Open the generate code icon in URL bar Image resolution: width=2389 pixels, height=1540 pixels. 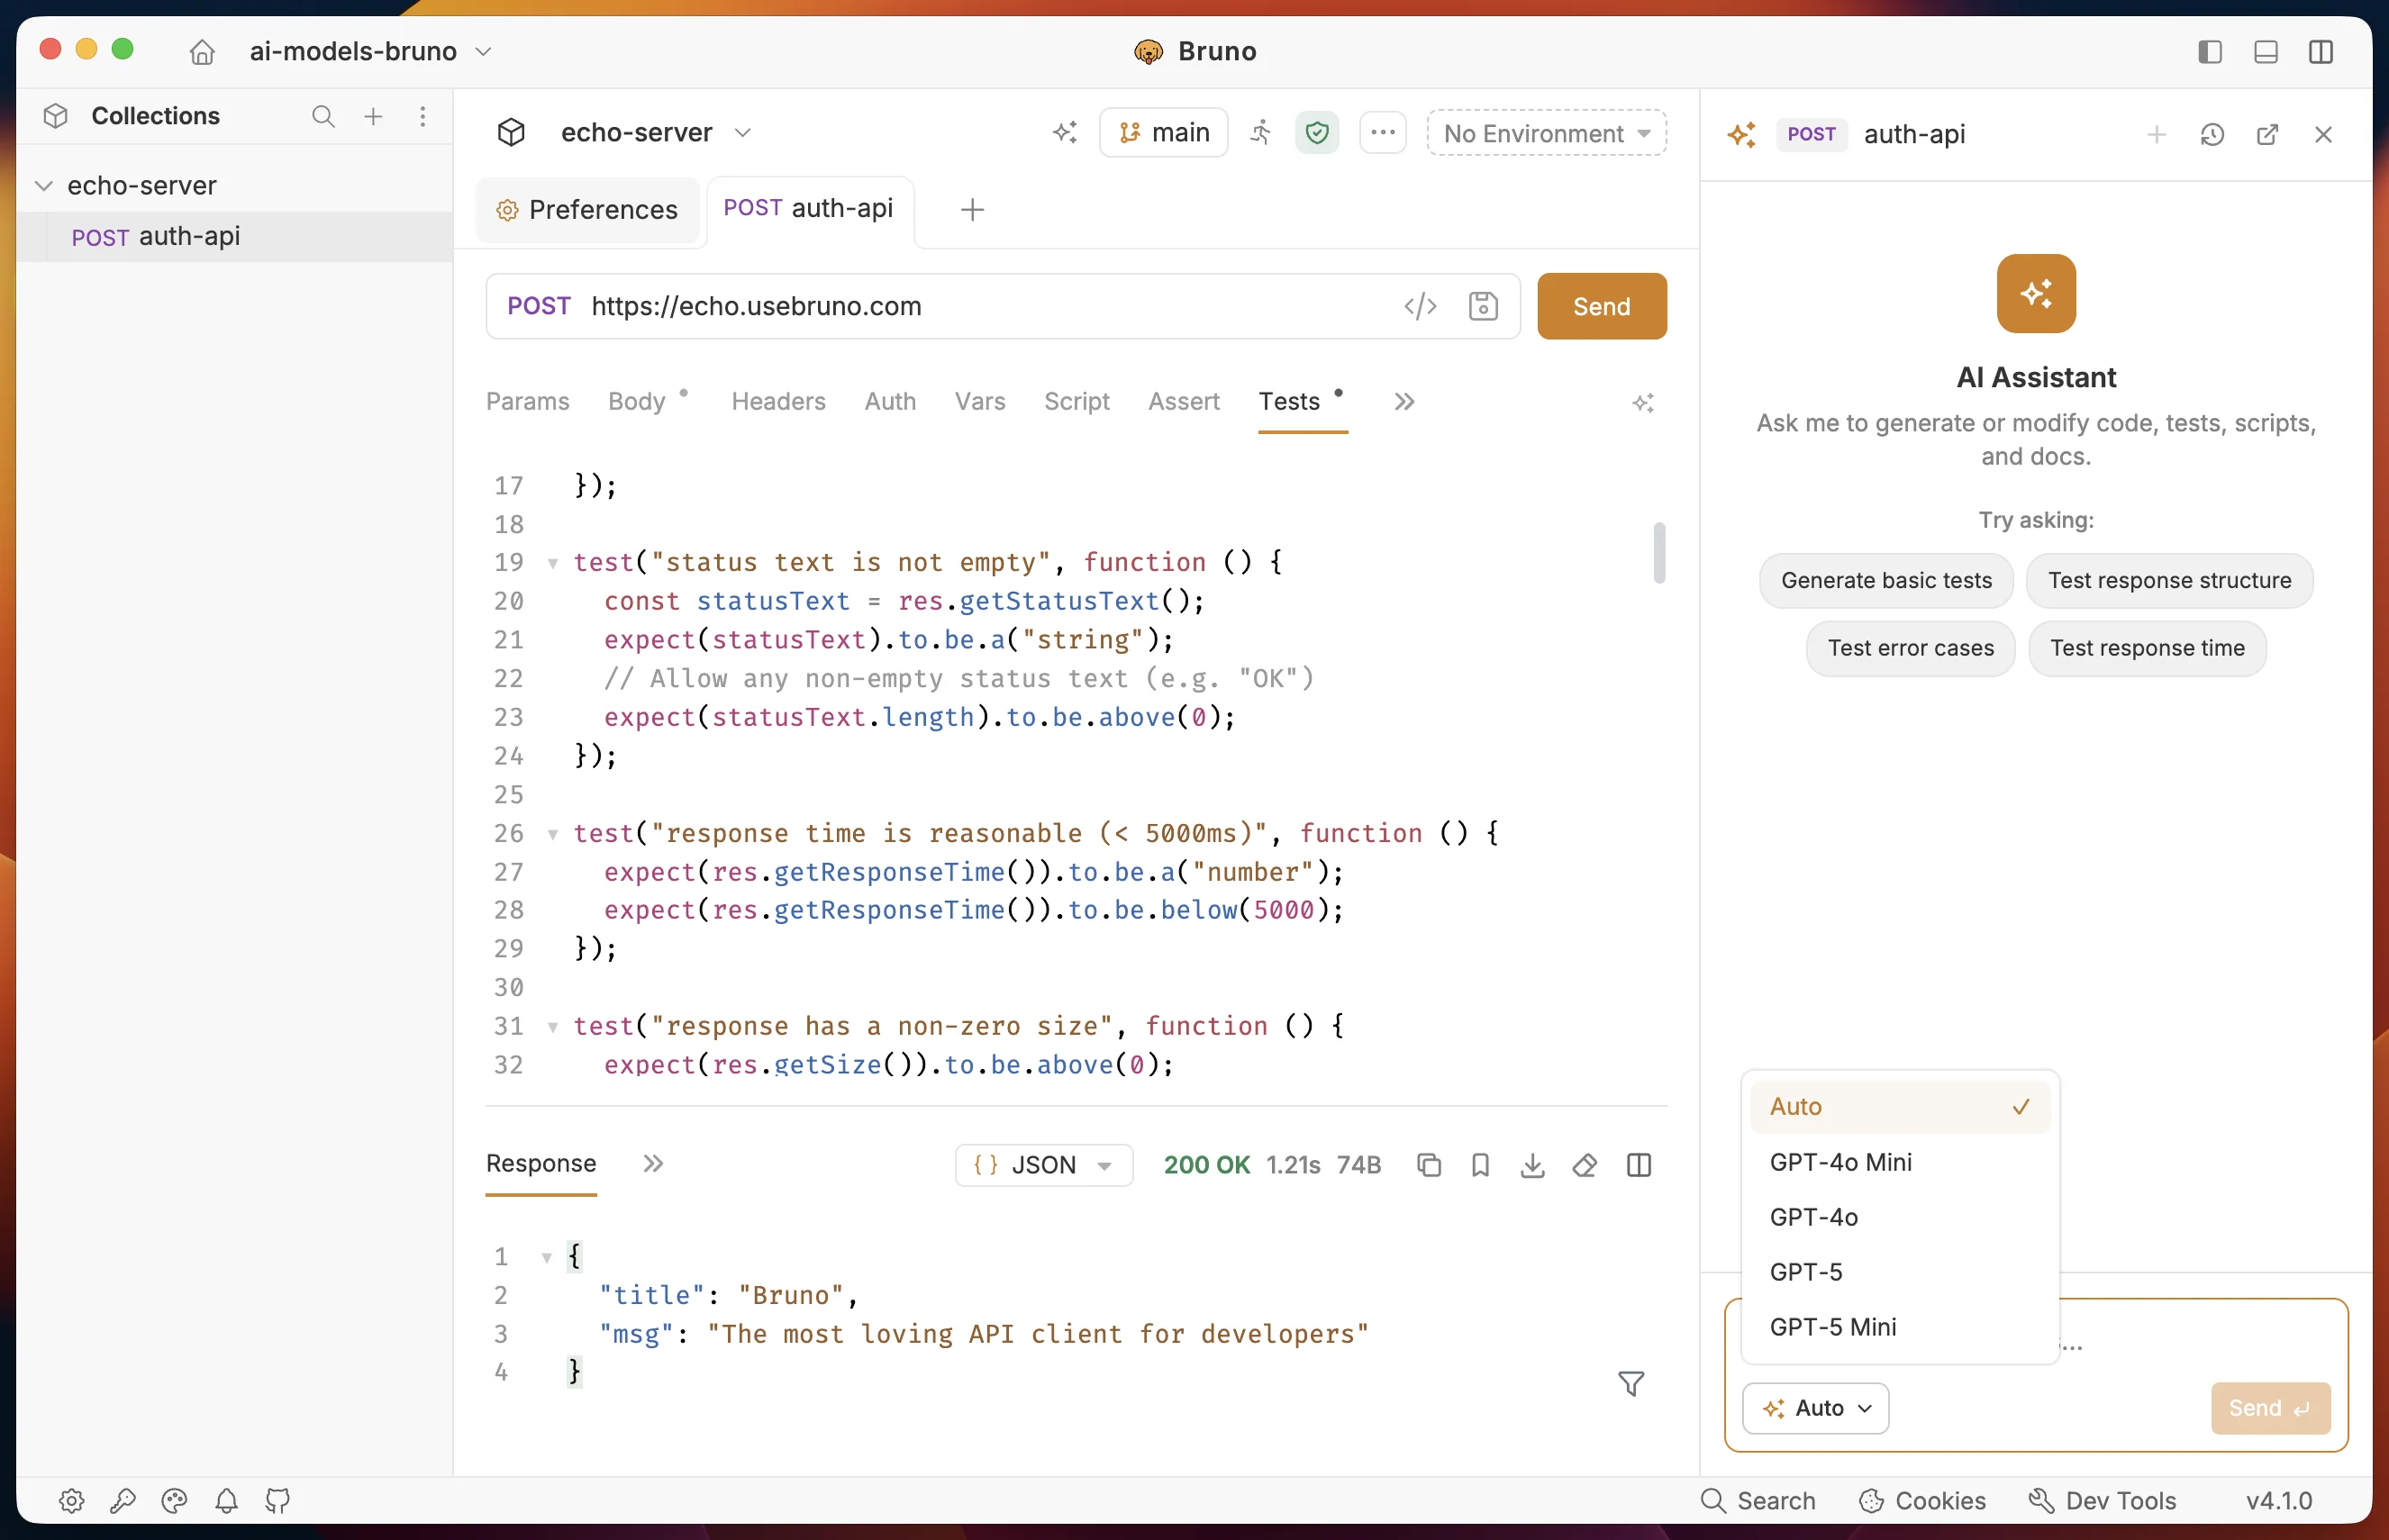pos(1420,306)
